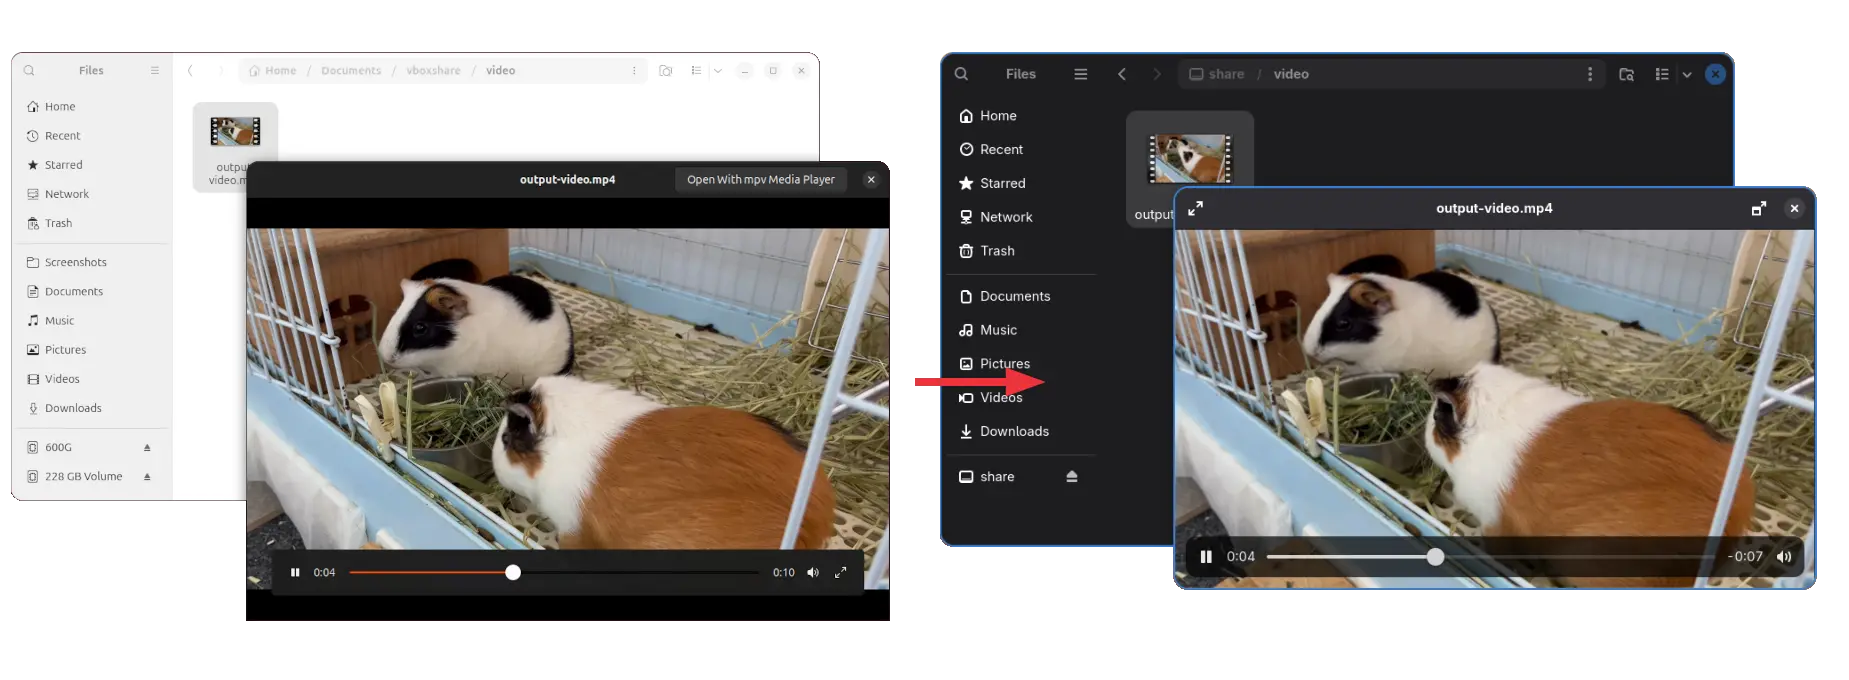This screenshot has height=680, width=1849.
Task: Expand view options dropdown in the dark Files window
Action: pyautogui.click(x=1687, y=74)
